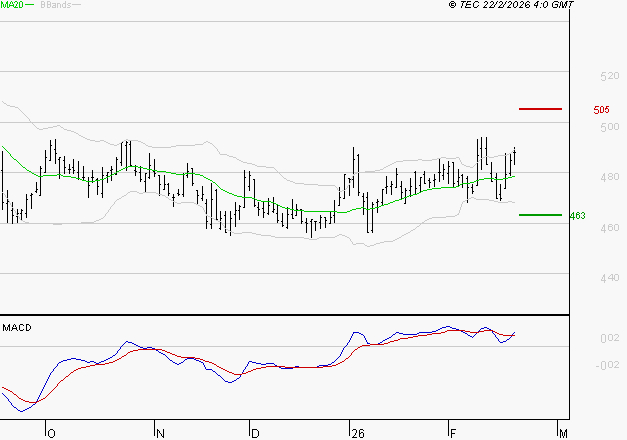Click the MACD -0.02 axis label
The height and width of the screenshot is (440, 627).
pyautogui.click(x=579, y=365)
